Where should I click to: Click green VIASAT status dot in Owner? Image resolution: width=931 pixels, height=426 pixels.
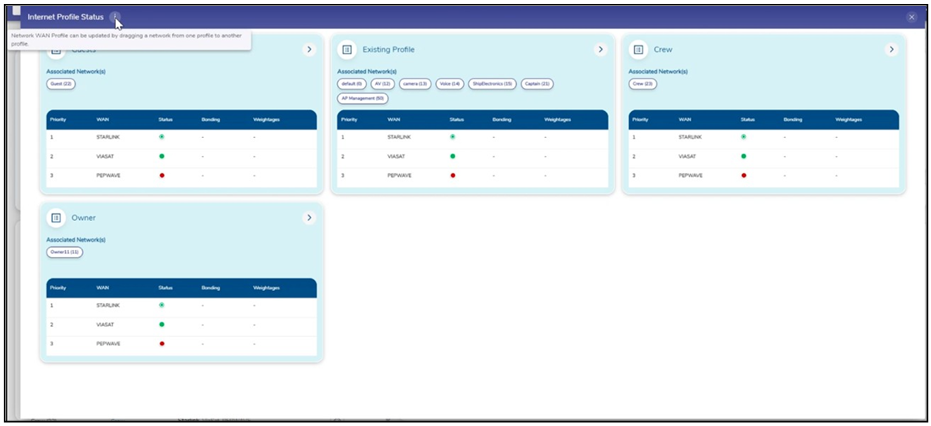click(x=161, y=324)
